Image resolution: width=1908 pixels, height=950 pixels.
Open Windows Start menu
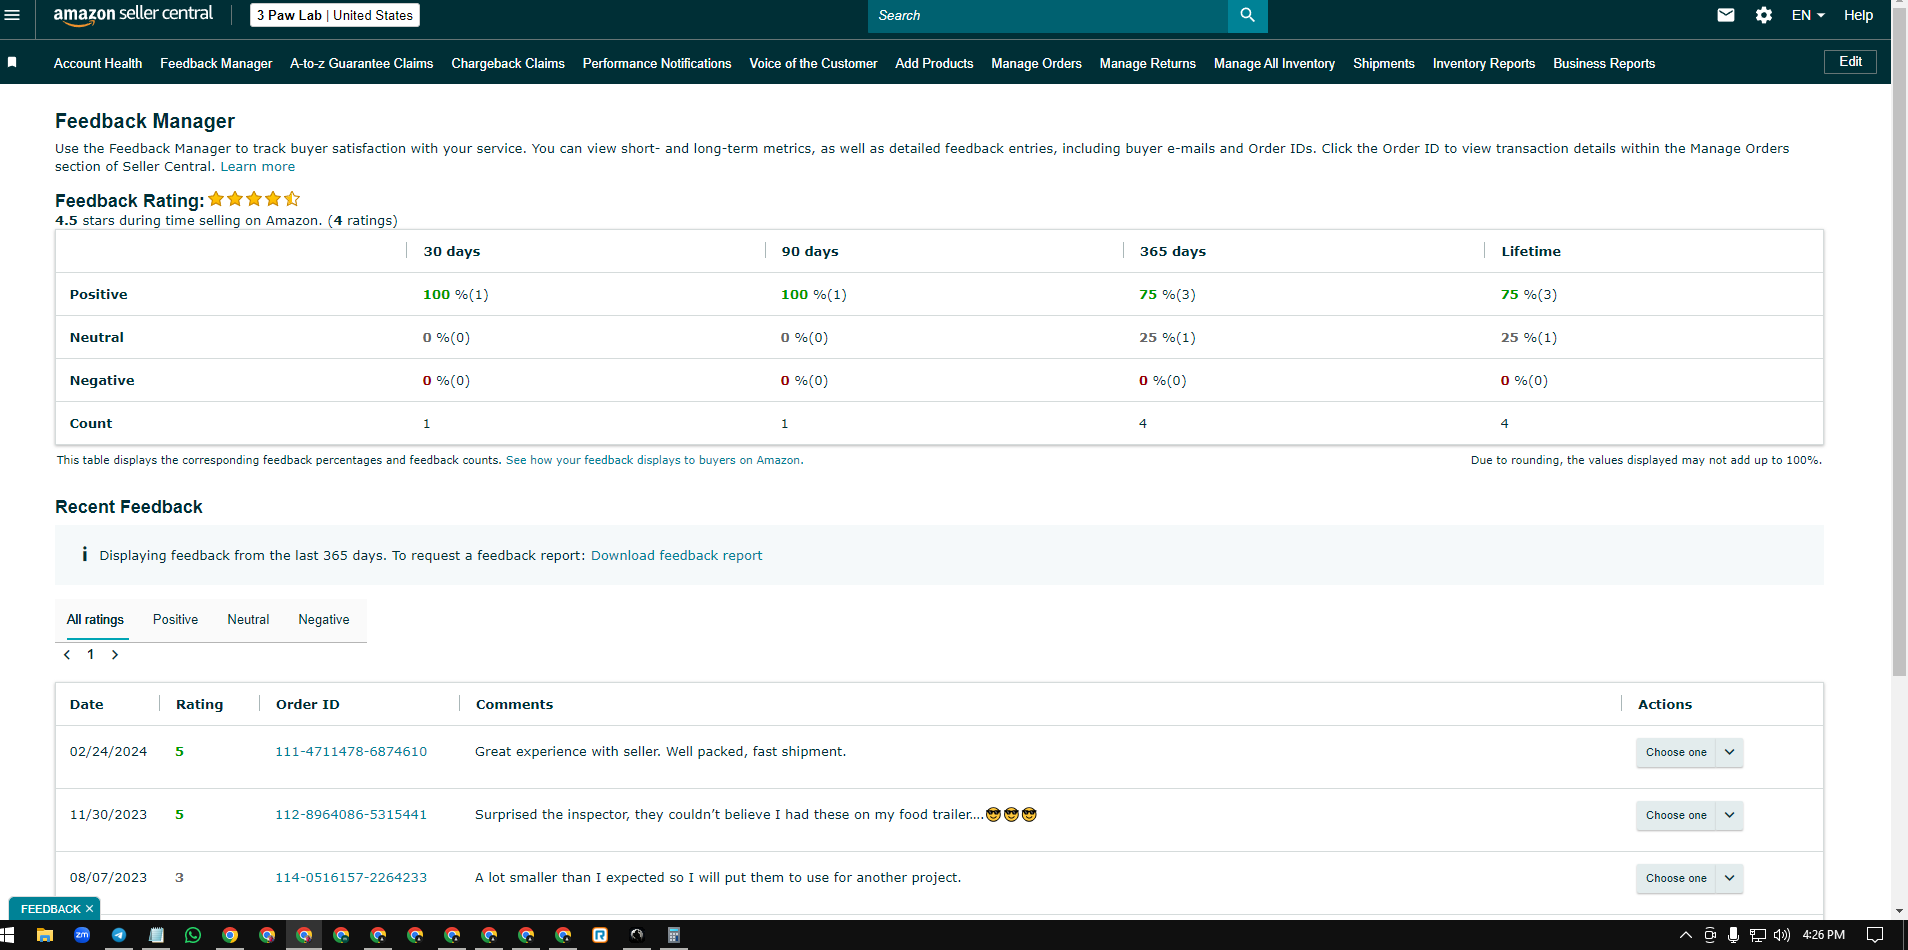[x=8, y=935]
